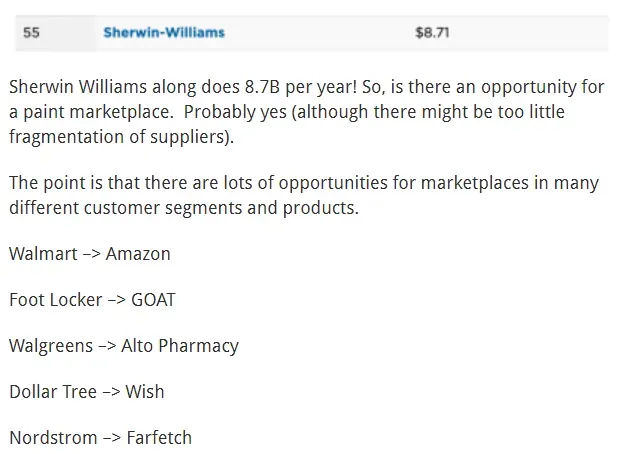
Task: Click the $8.71 revenue value
Action: [x=431, y=32]
